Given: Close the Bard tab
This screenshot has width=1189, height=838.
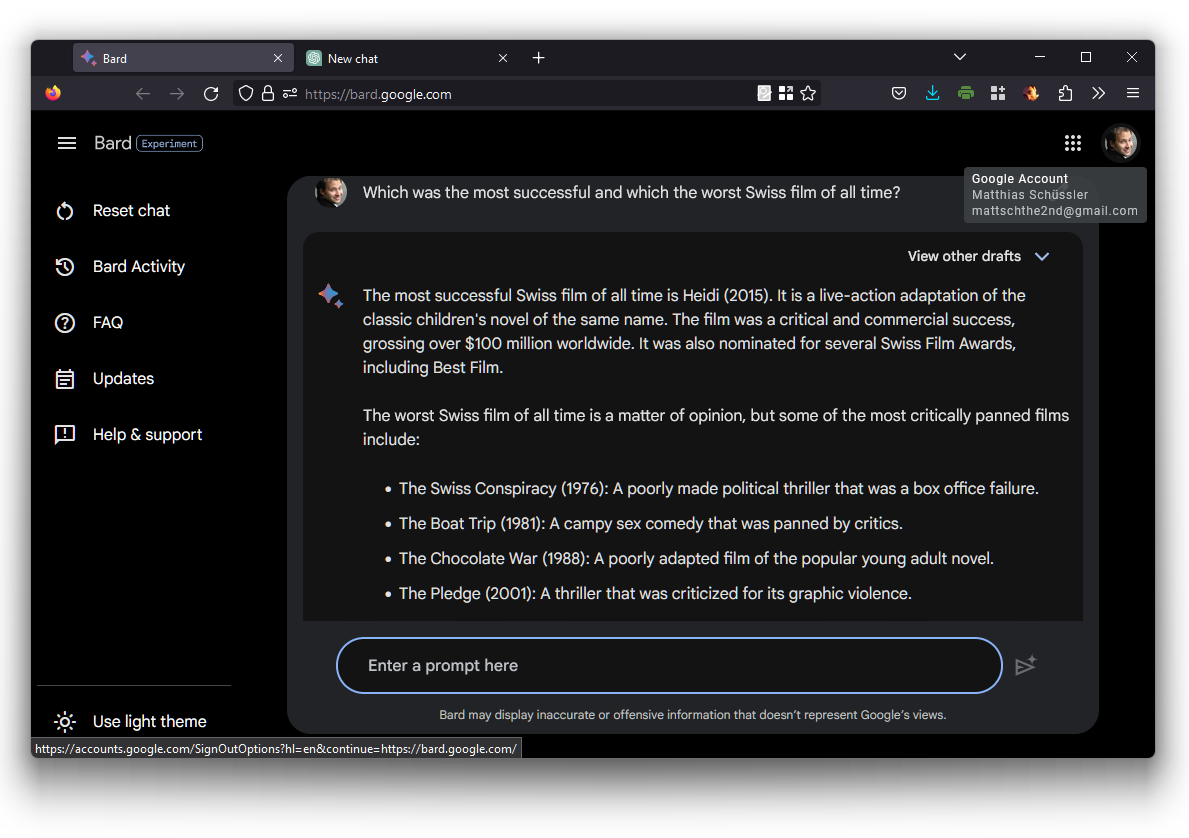Looking at the screenshot, I should pyautogui.click(x=278, y=58).
